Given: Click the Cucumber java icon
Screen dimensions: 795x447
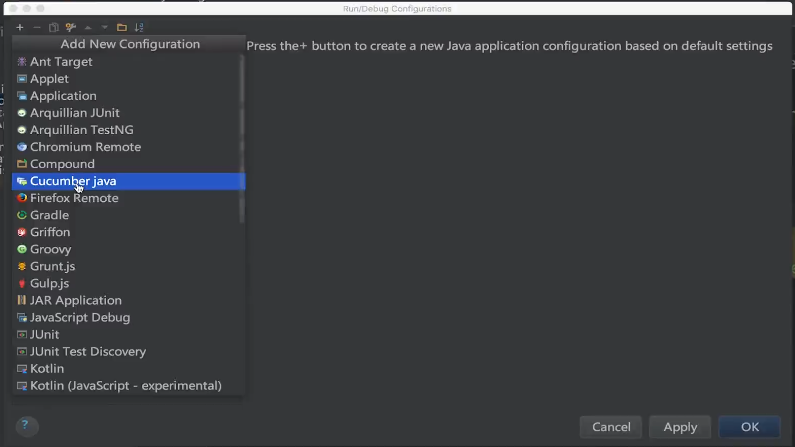Looking at the screenshot, I should point(22,181).
